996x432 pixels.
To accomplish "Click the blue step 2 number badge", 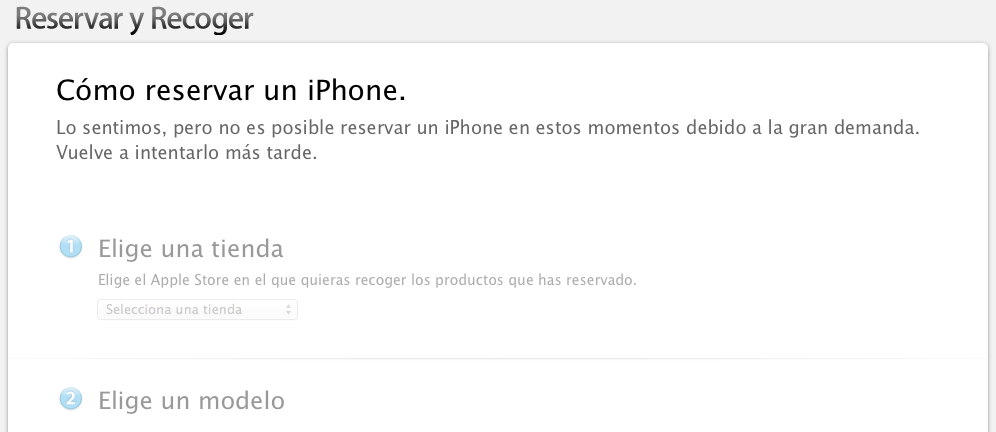I will tap(71, 400).
